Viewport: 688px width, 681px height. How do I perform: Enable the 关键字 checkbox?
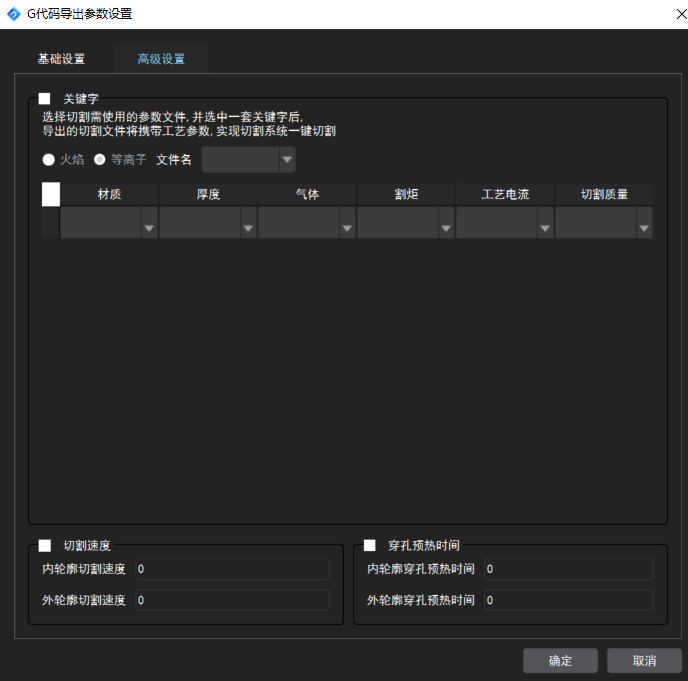(44, 98)
